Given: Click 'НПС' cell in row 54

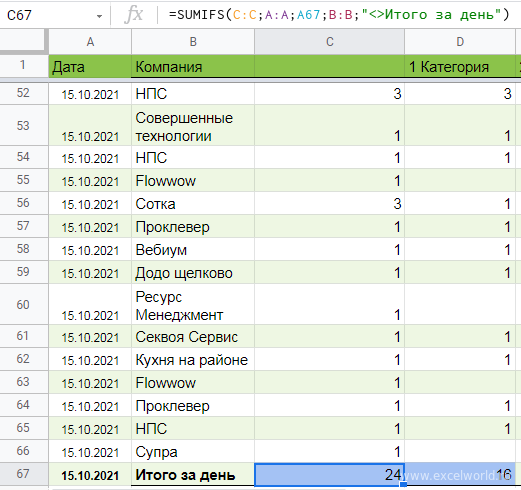Looking at the screenshot, I should (x=193, y=157).
